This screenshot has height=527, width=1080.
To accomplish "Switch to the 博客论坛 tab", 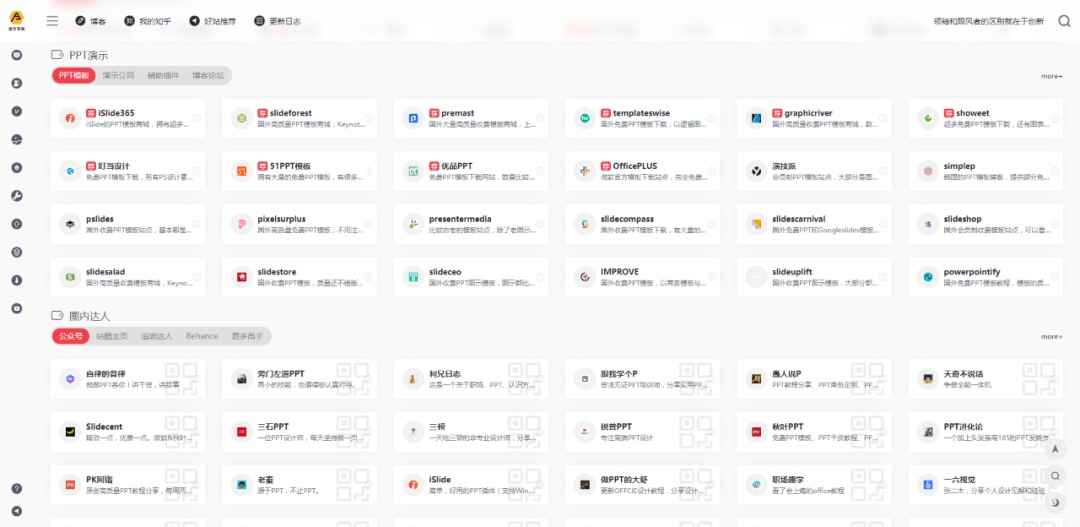I will (208, 76).
